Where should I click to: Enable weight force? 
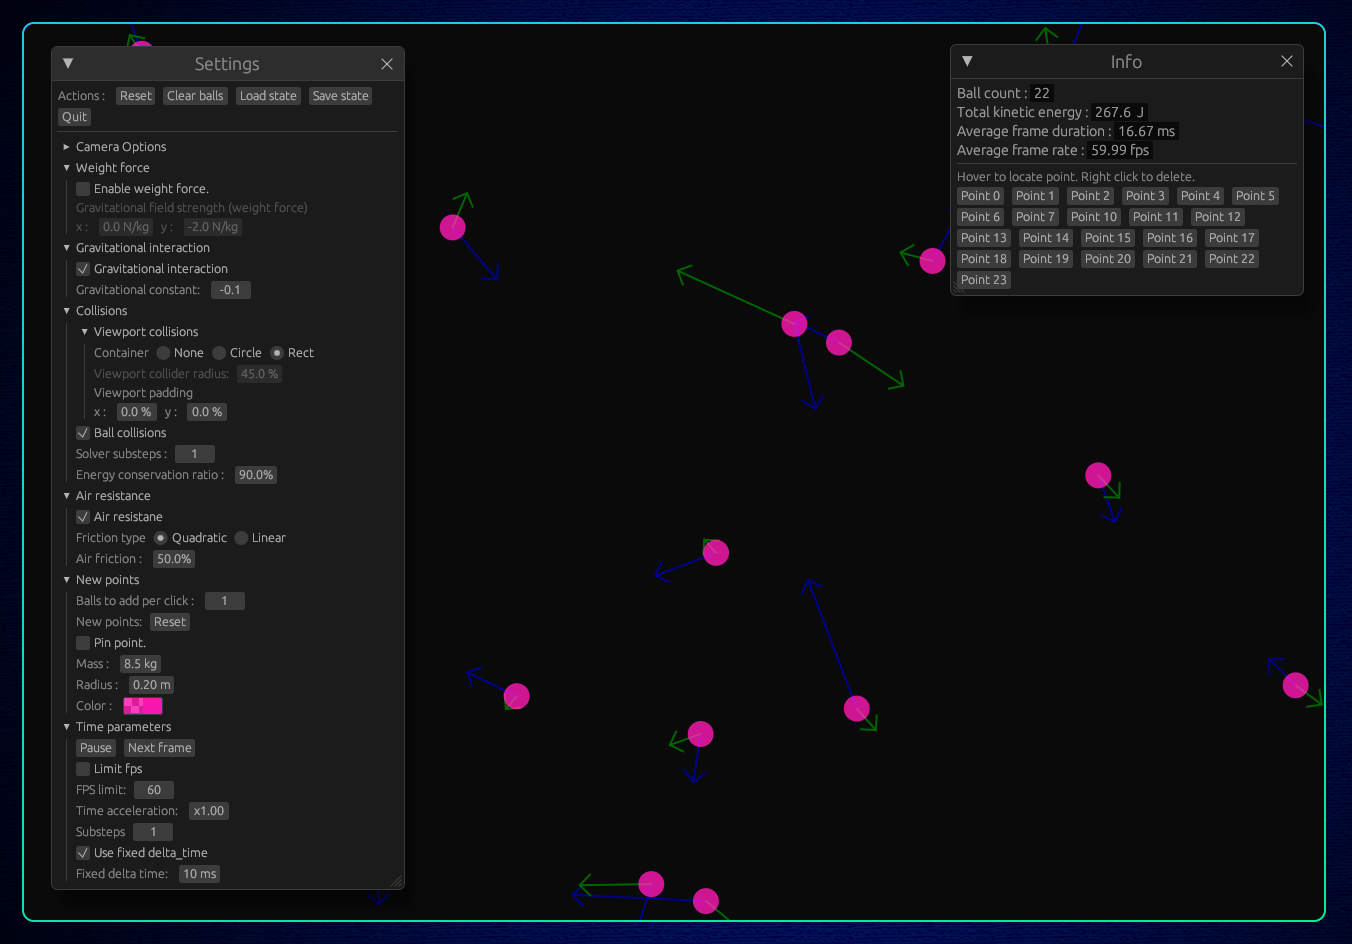point(82,188)
